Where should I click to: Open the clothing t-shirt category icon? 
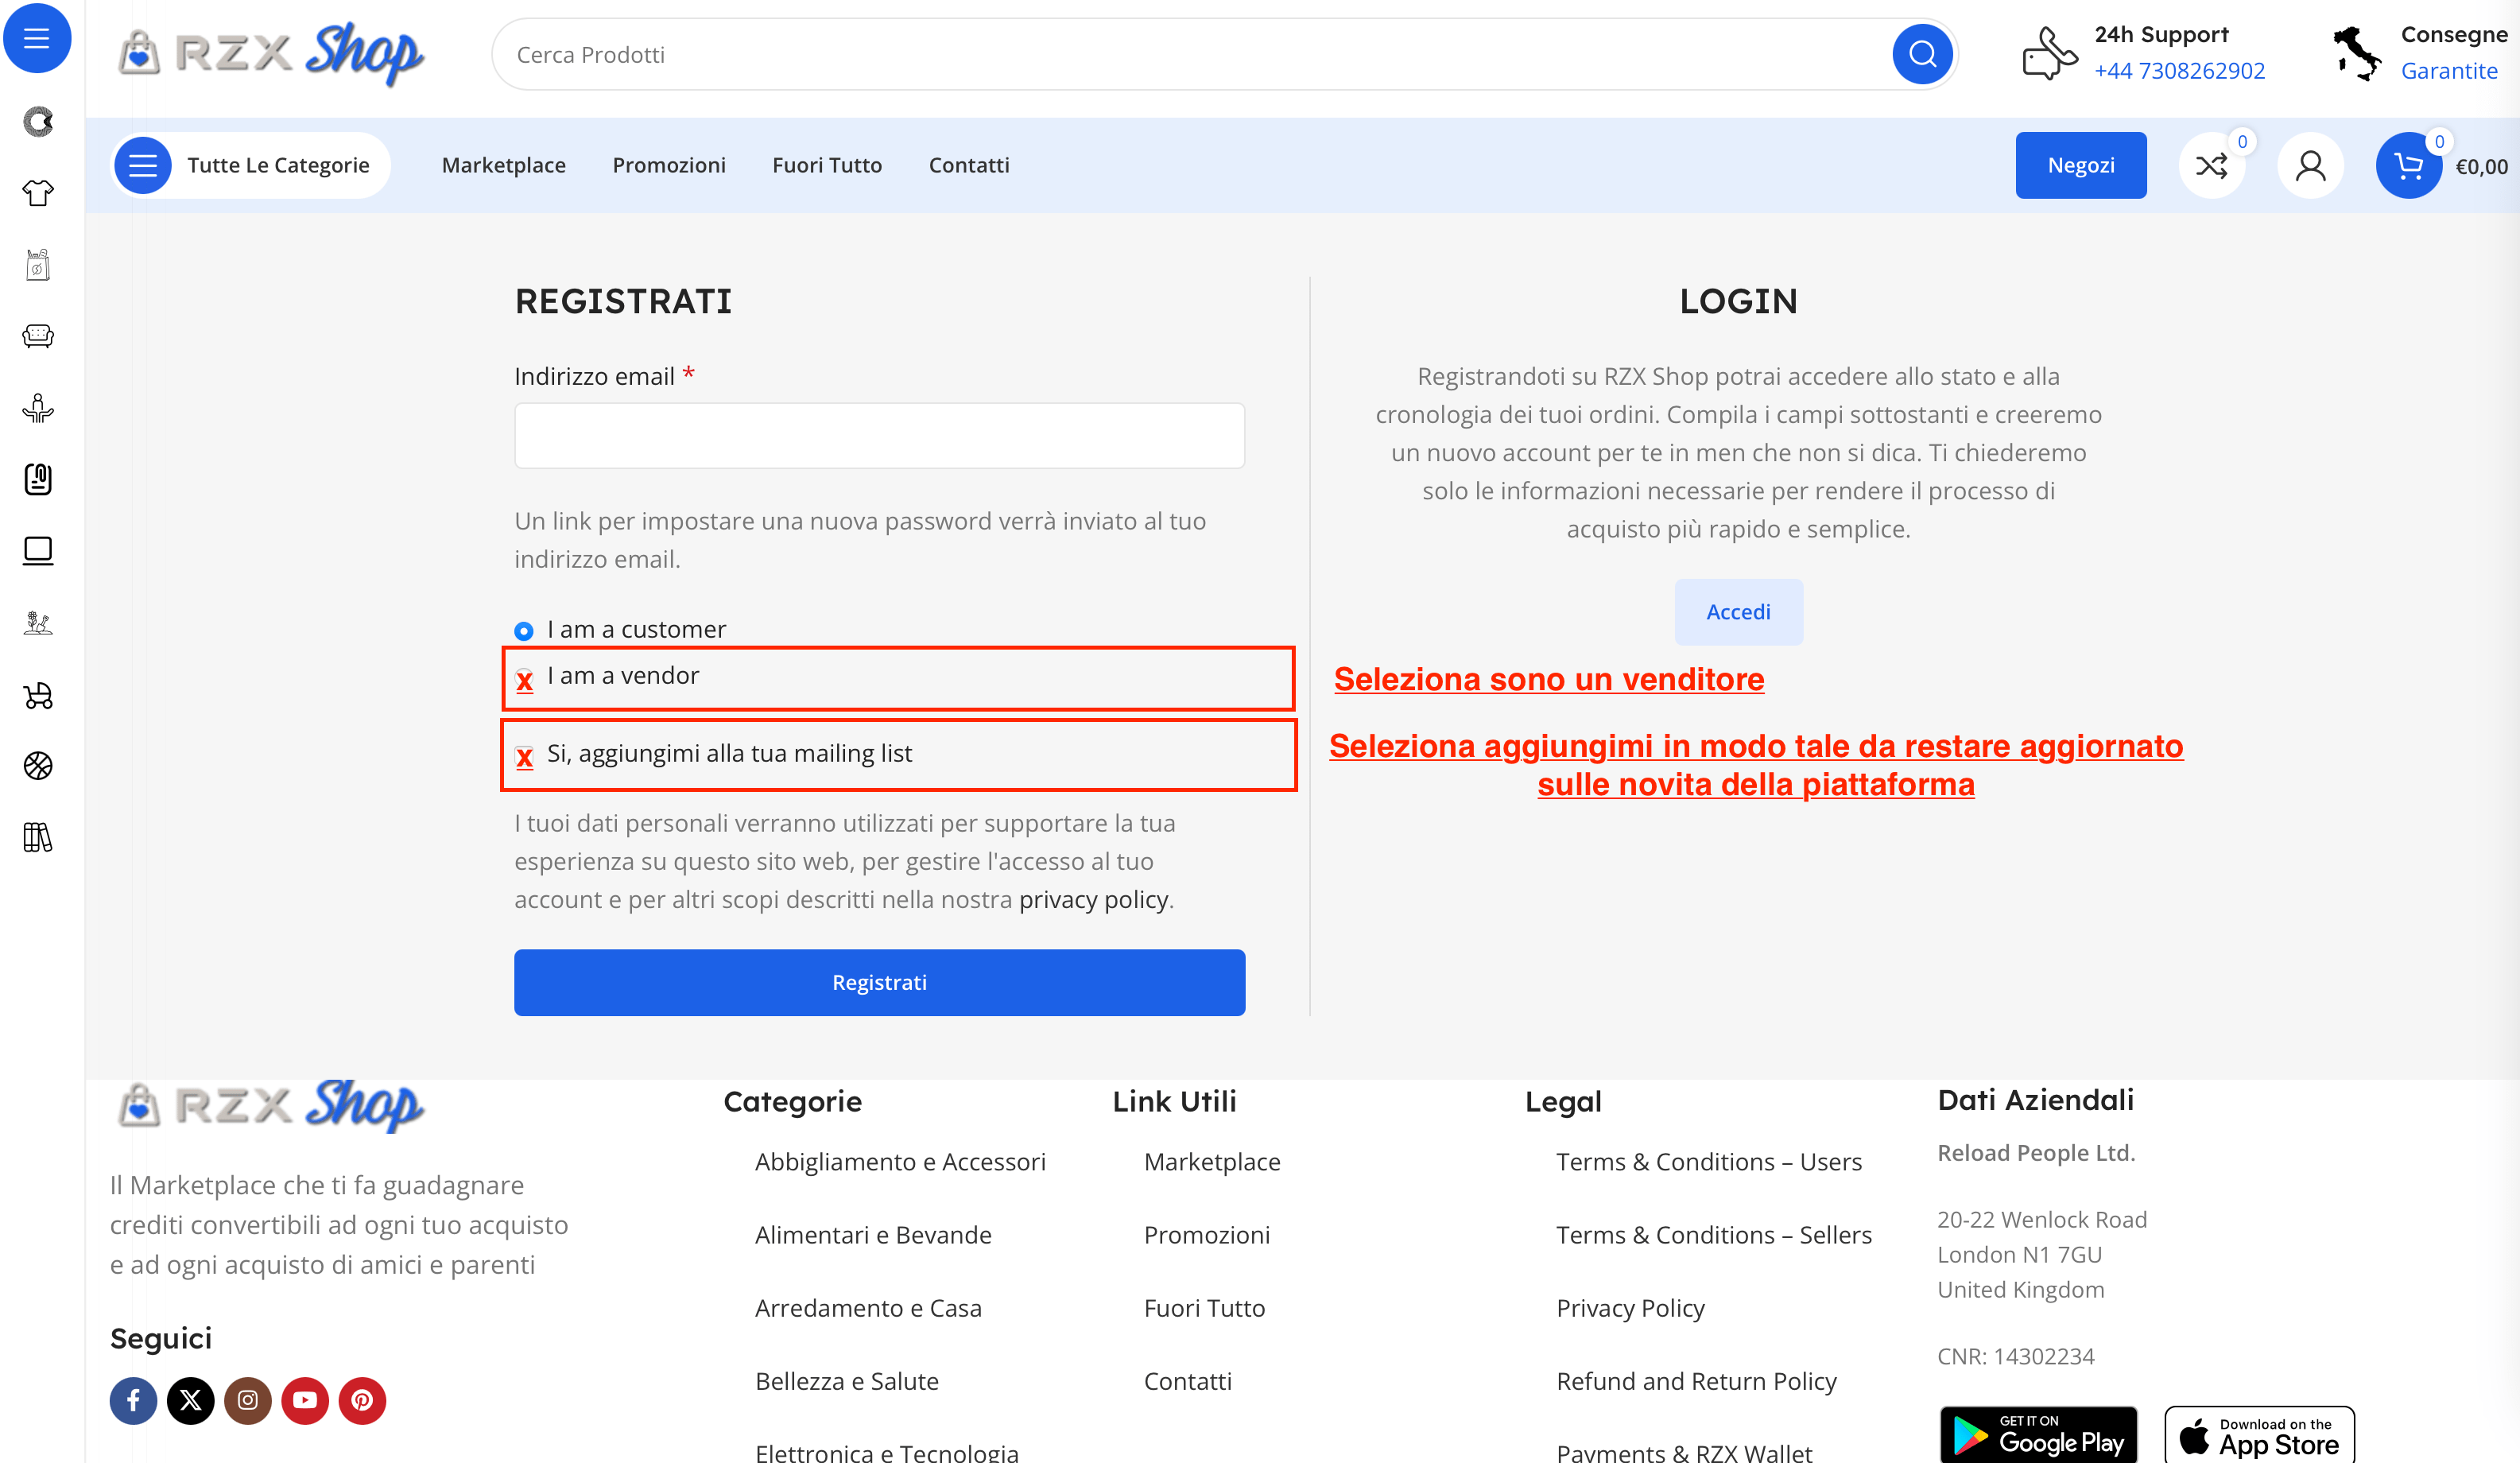coord(38,193)
